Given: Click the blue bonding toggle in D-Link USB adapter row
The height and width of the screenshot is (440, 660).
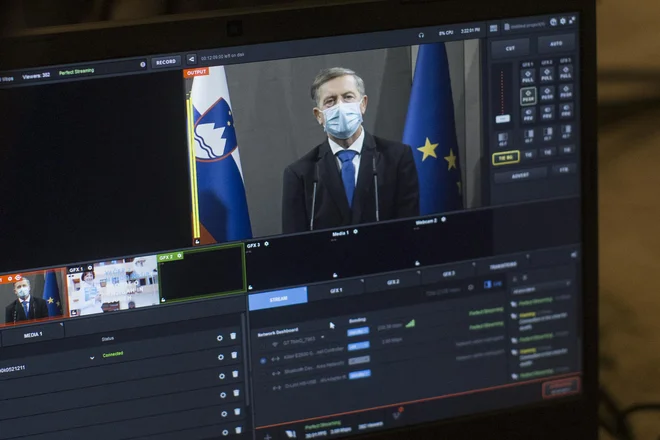Looking at the screenshot, I should click(359, 374).
